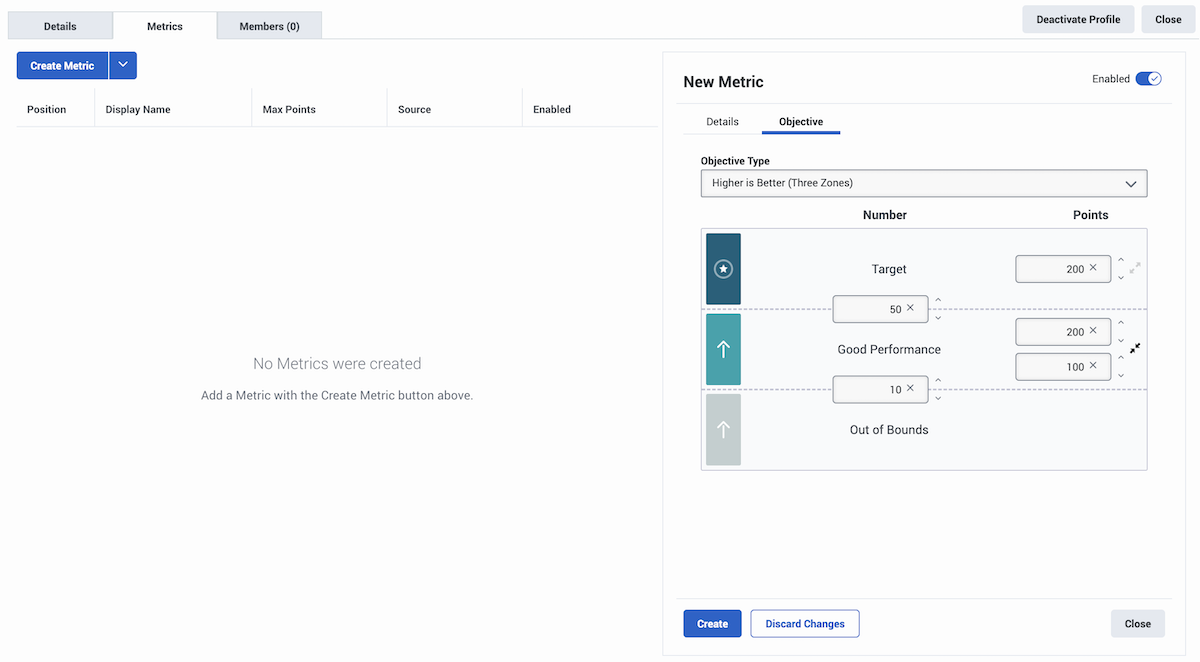Click the gray arrow icon beside Out of Bounds
The image size is (1200, 662).
pyautogui.click(x=723, y=429)
